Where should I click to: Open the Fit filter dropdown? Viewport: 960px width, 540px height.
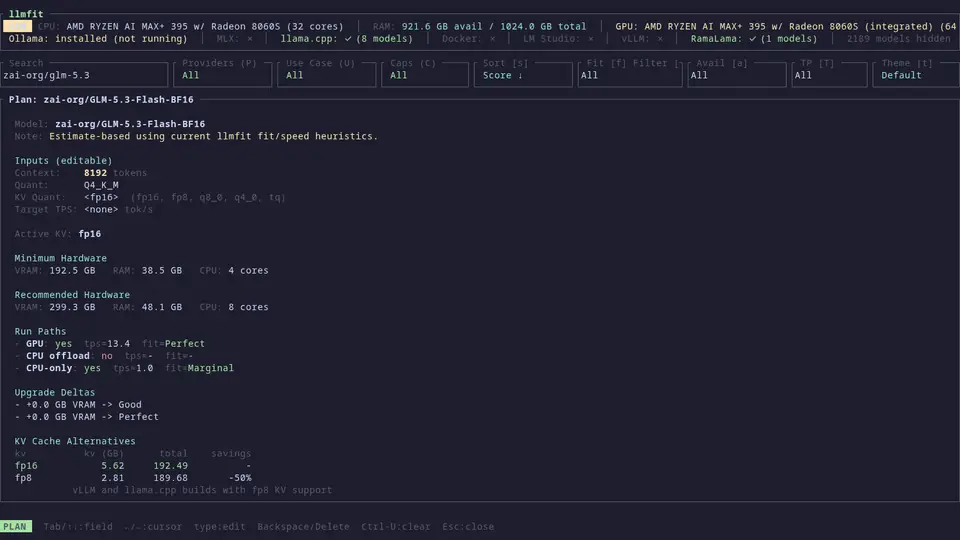(x=629, y=75)
